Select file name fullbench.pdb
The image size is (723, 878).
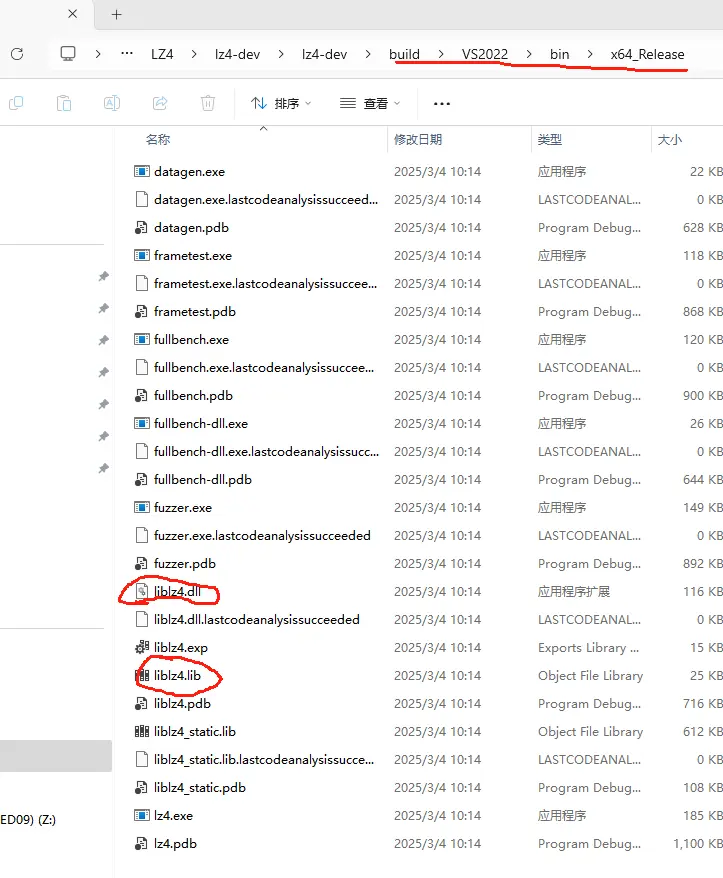193,395
